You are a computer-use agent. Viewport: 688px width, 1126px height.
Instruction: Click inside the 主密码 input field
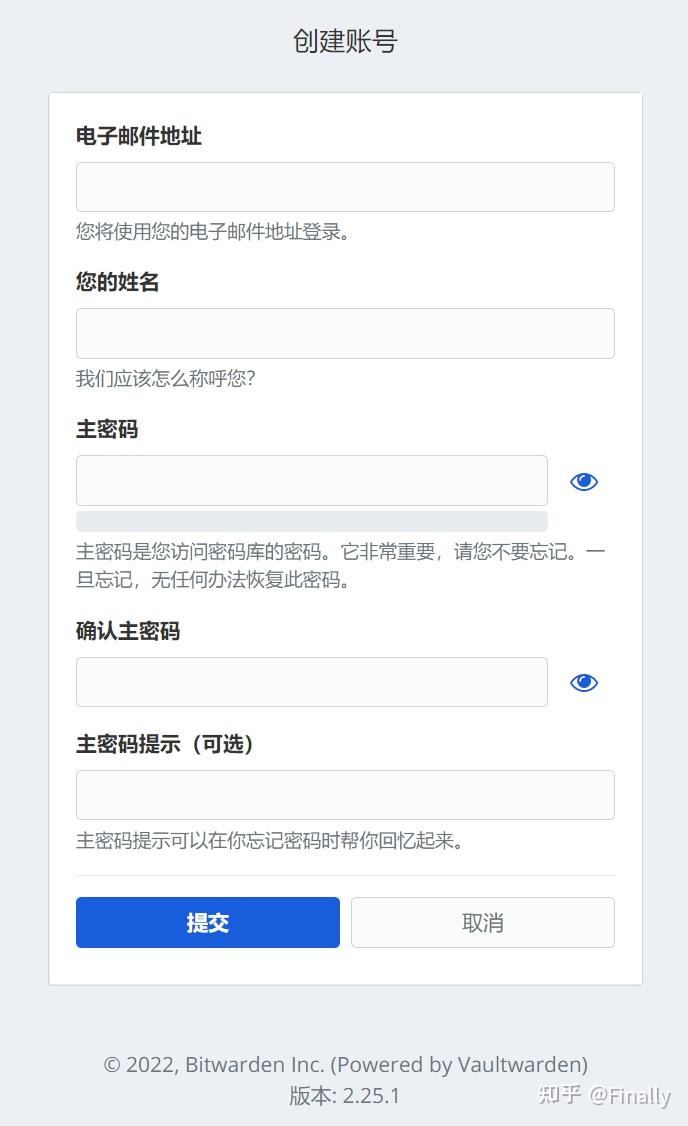[311, 480]
